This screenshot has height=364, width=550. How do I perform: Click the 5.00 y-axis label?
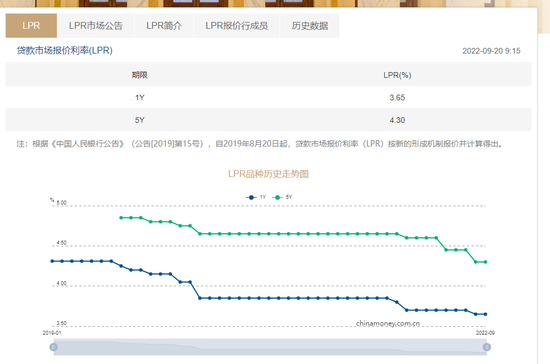tap(61, 203)
